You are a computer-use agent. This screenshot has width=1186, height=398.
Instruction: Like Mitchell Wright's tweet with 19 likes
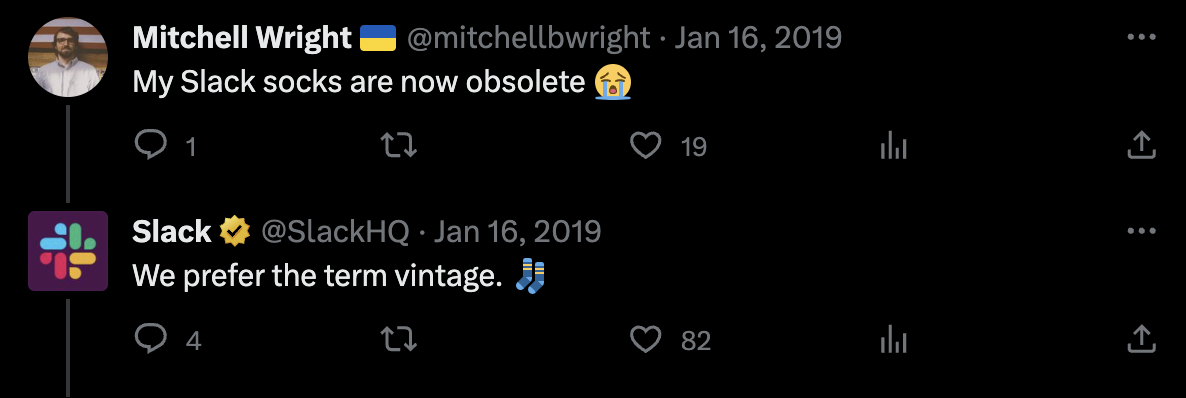click(645, 145)
